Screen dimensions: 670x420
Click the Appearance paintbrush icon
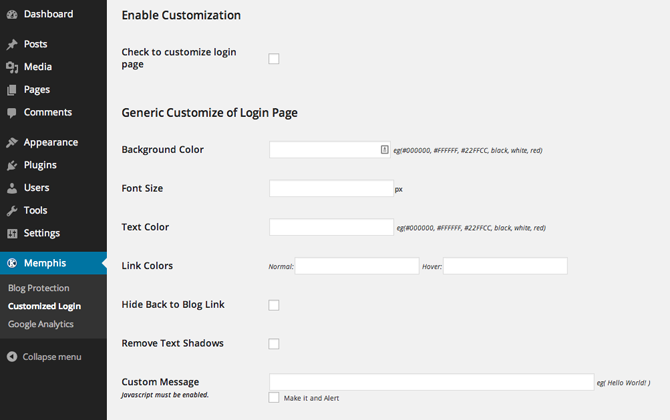(x=11, y=143)
